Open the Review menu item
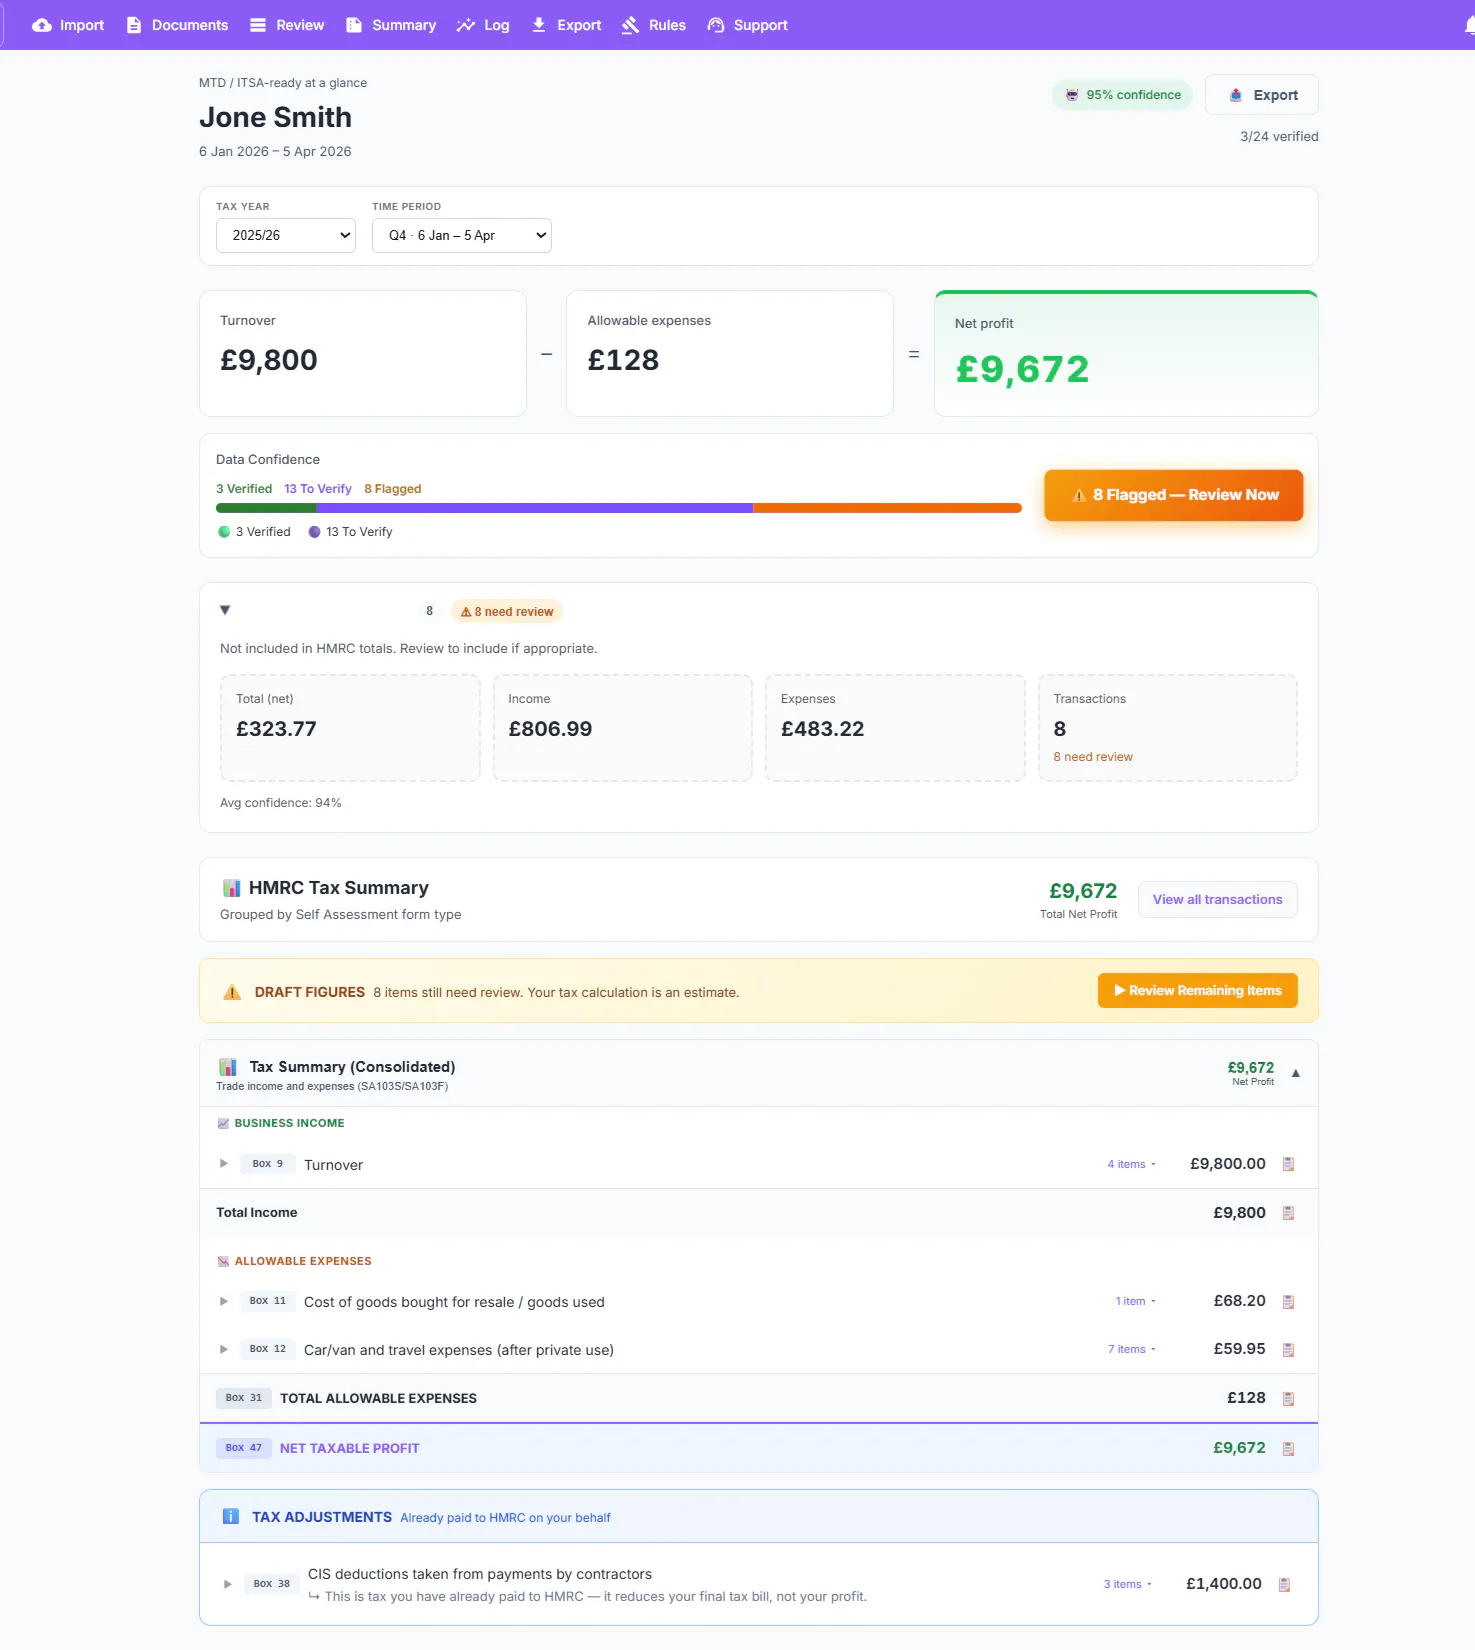1475x1650 pixels. pos(287,25)
